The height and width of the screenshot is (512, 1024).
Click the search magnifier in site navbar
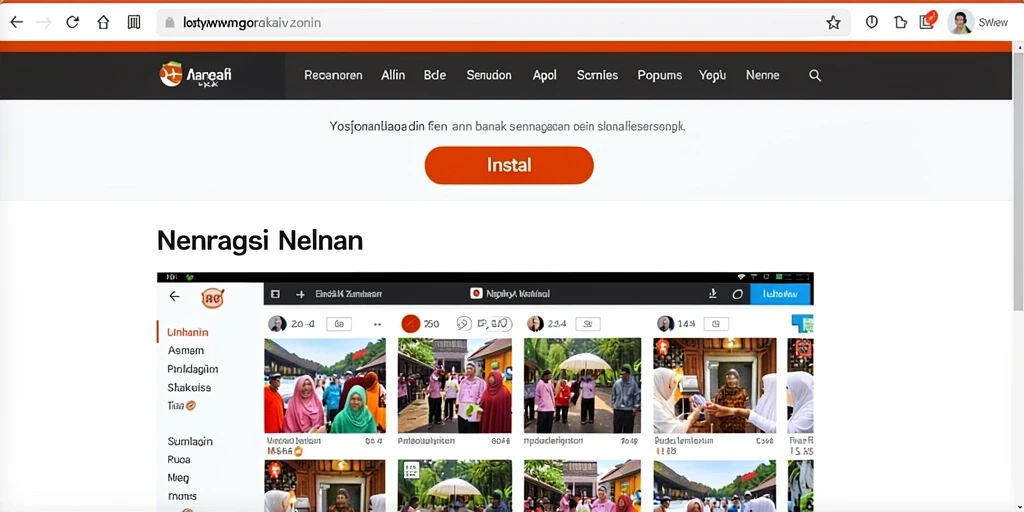(x=815, y=75)
